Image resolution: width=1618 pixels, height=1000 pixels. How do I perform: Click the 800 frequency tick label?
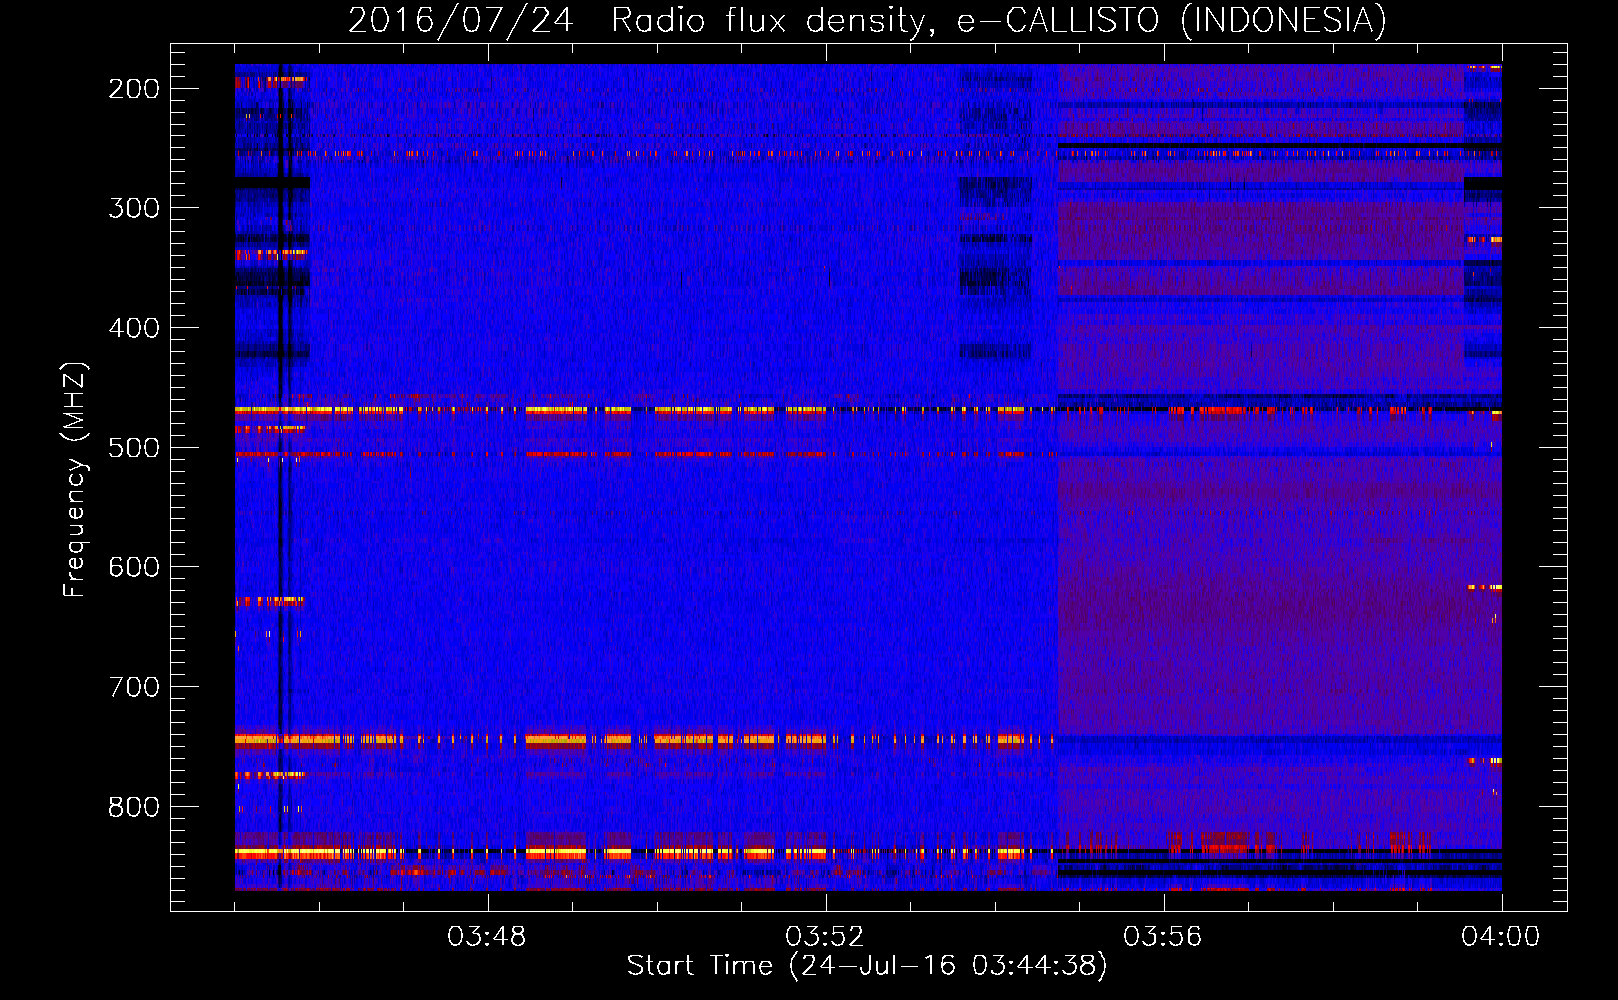(x=134, y=807)
